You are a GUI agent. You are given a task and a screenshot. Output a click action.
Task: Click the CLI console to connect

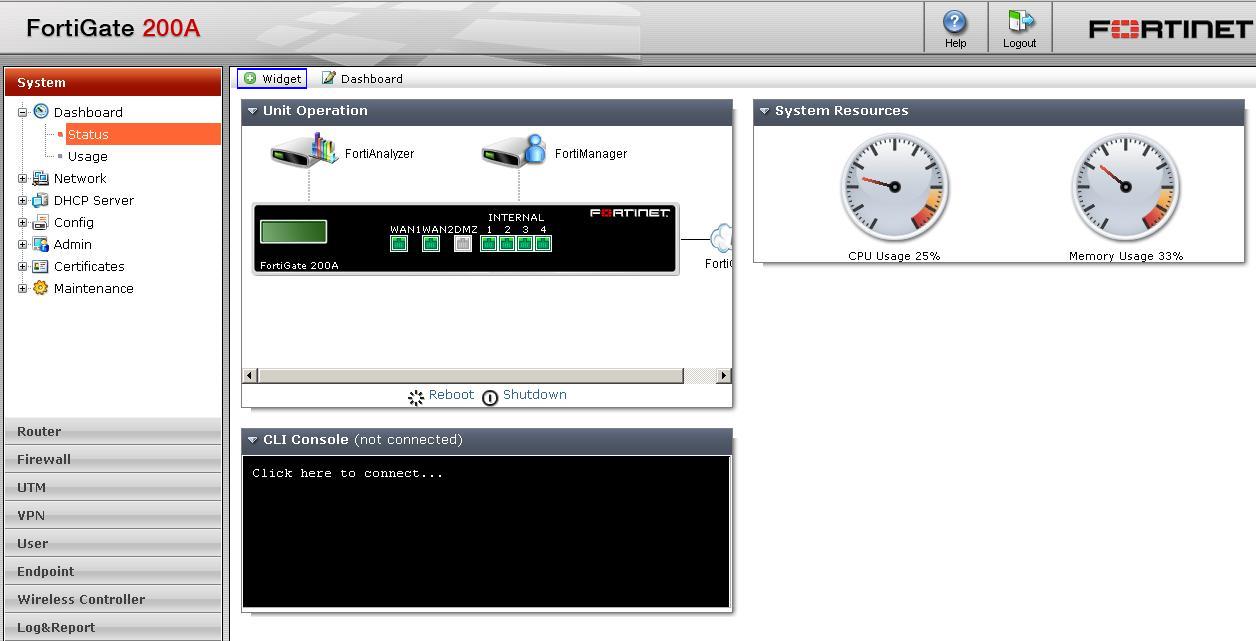(x=486, y=531)
